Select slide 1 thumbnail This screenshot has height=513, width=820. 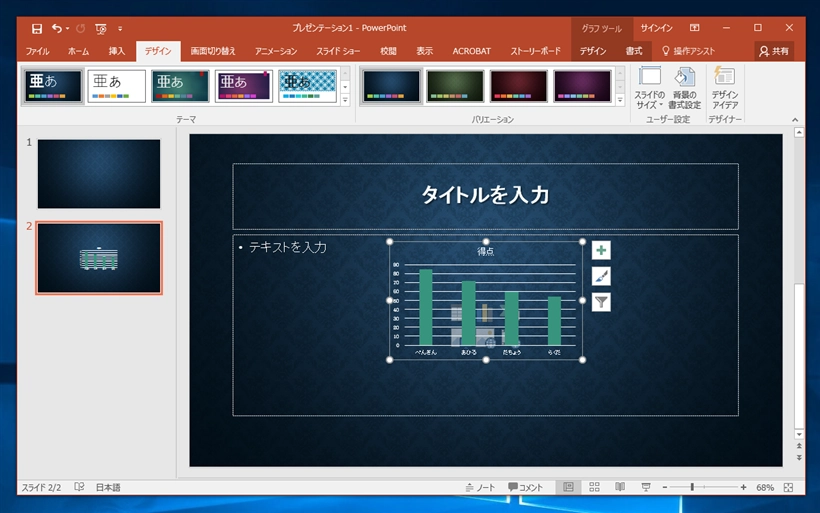[x=99, y=174]
